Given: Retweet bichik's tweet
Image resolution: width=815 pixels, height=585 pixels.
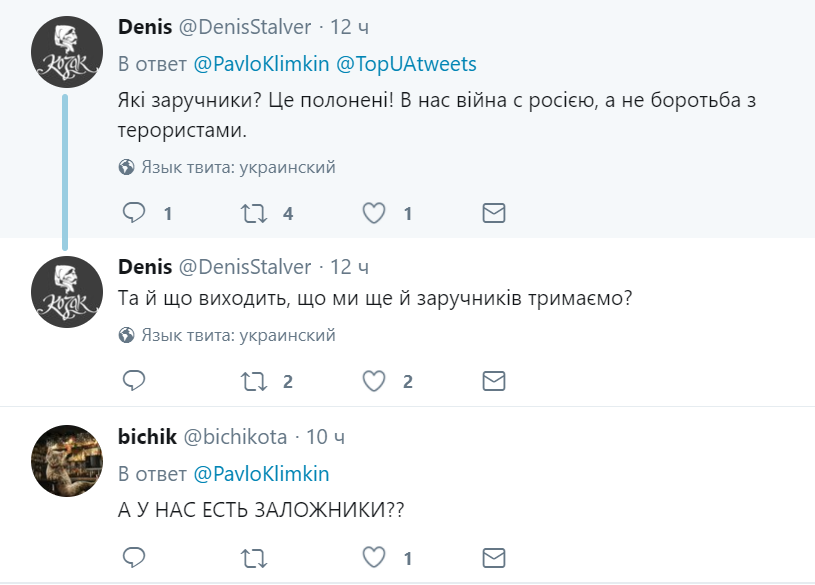Looking at the screenshot, I should [x=253, y=556].
